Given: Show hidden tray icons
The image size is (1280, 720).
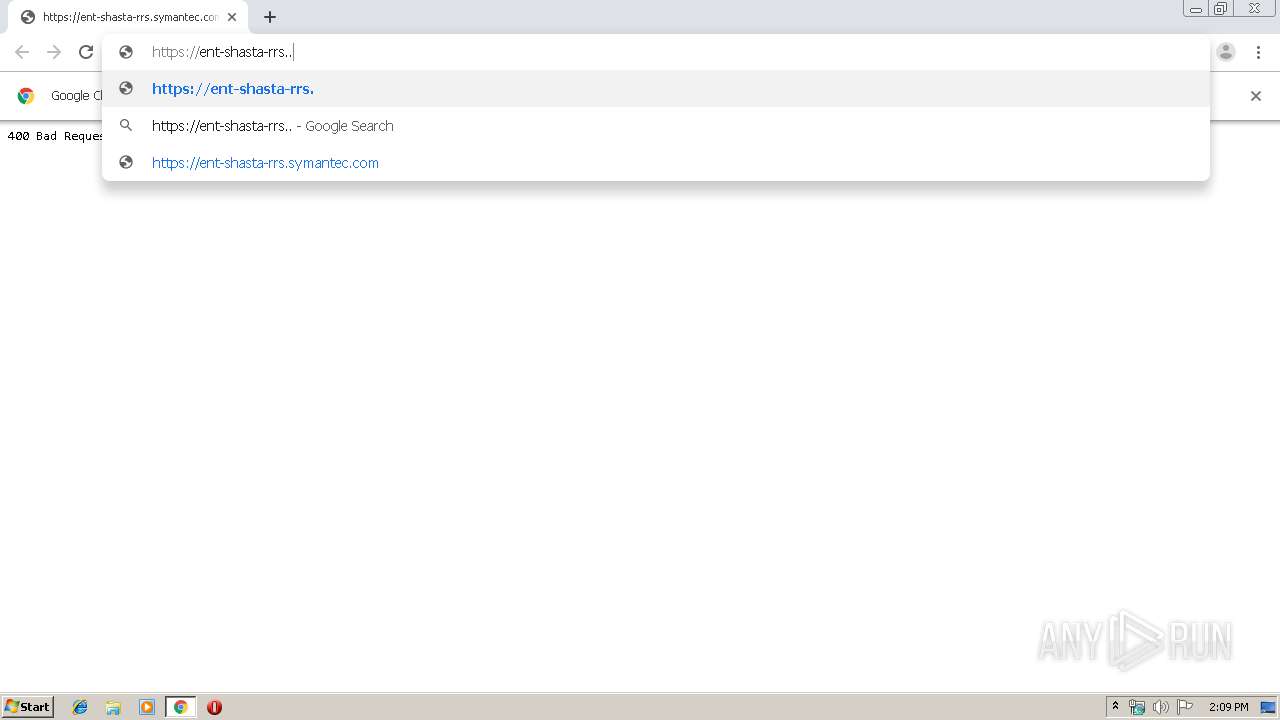Looking at the screenshot, I should click(x=1115, y=707).
